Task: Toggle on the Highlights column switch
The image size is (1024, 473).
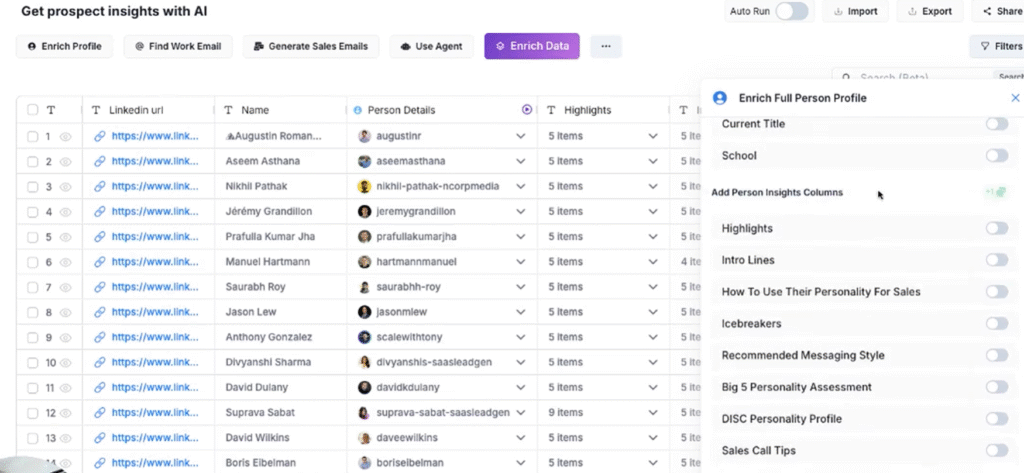Action: click(996, 228)
